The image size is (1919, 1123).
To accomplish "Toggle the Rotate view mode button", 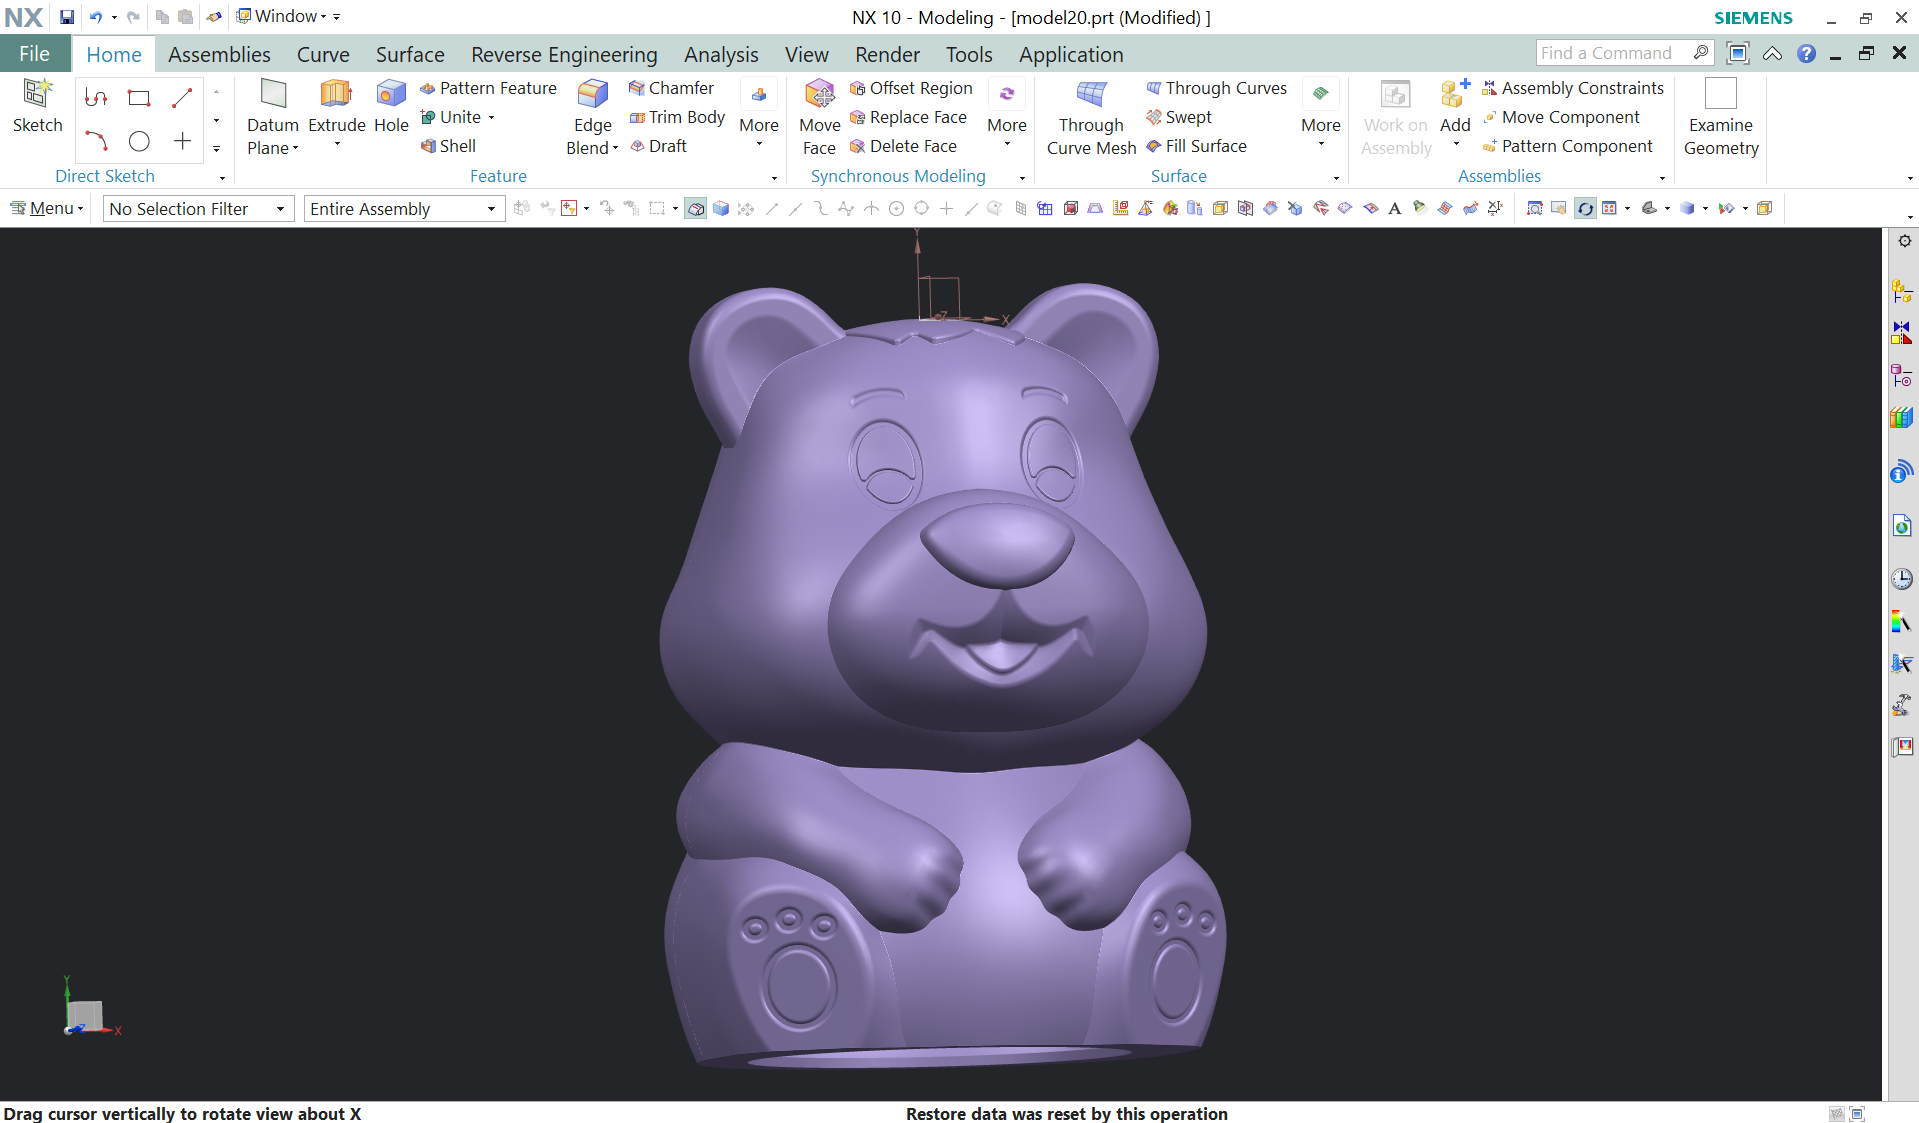I will [x=1585, y=209].
